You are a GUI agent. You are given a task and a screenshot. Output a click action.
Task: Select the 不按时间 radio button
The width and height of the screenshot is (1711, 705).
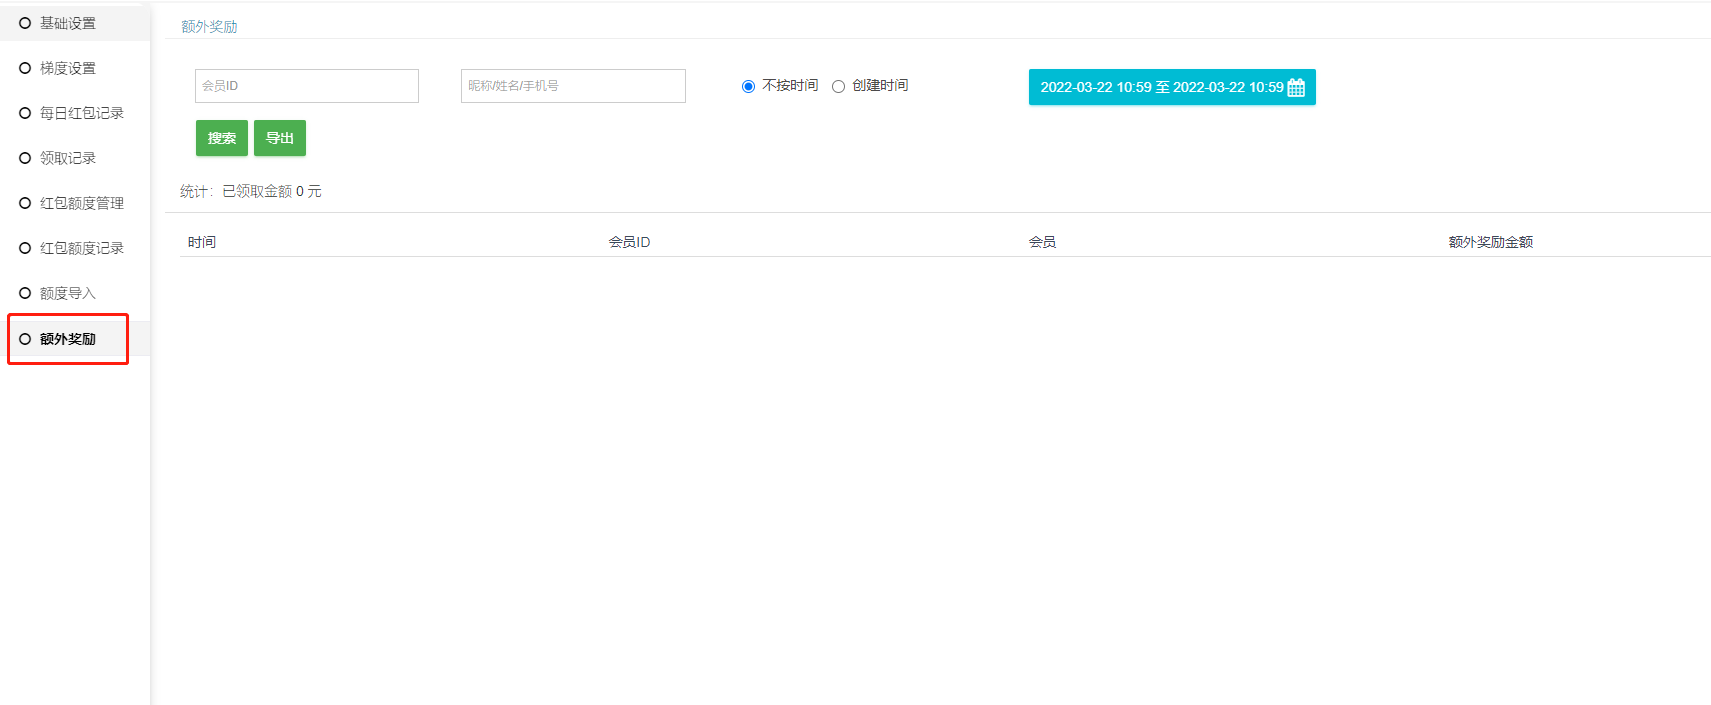[748, 86]
